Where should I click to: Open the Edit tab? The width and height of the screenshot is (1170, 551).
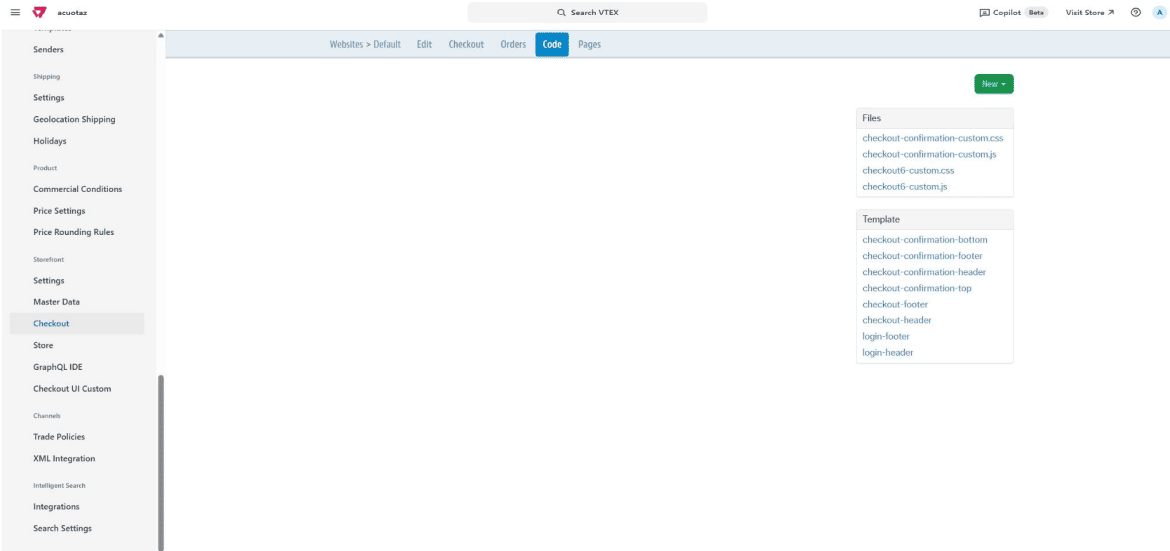click(424, 44)
